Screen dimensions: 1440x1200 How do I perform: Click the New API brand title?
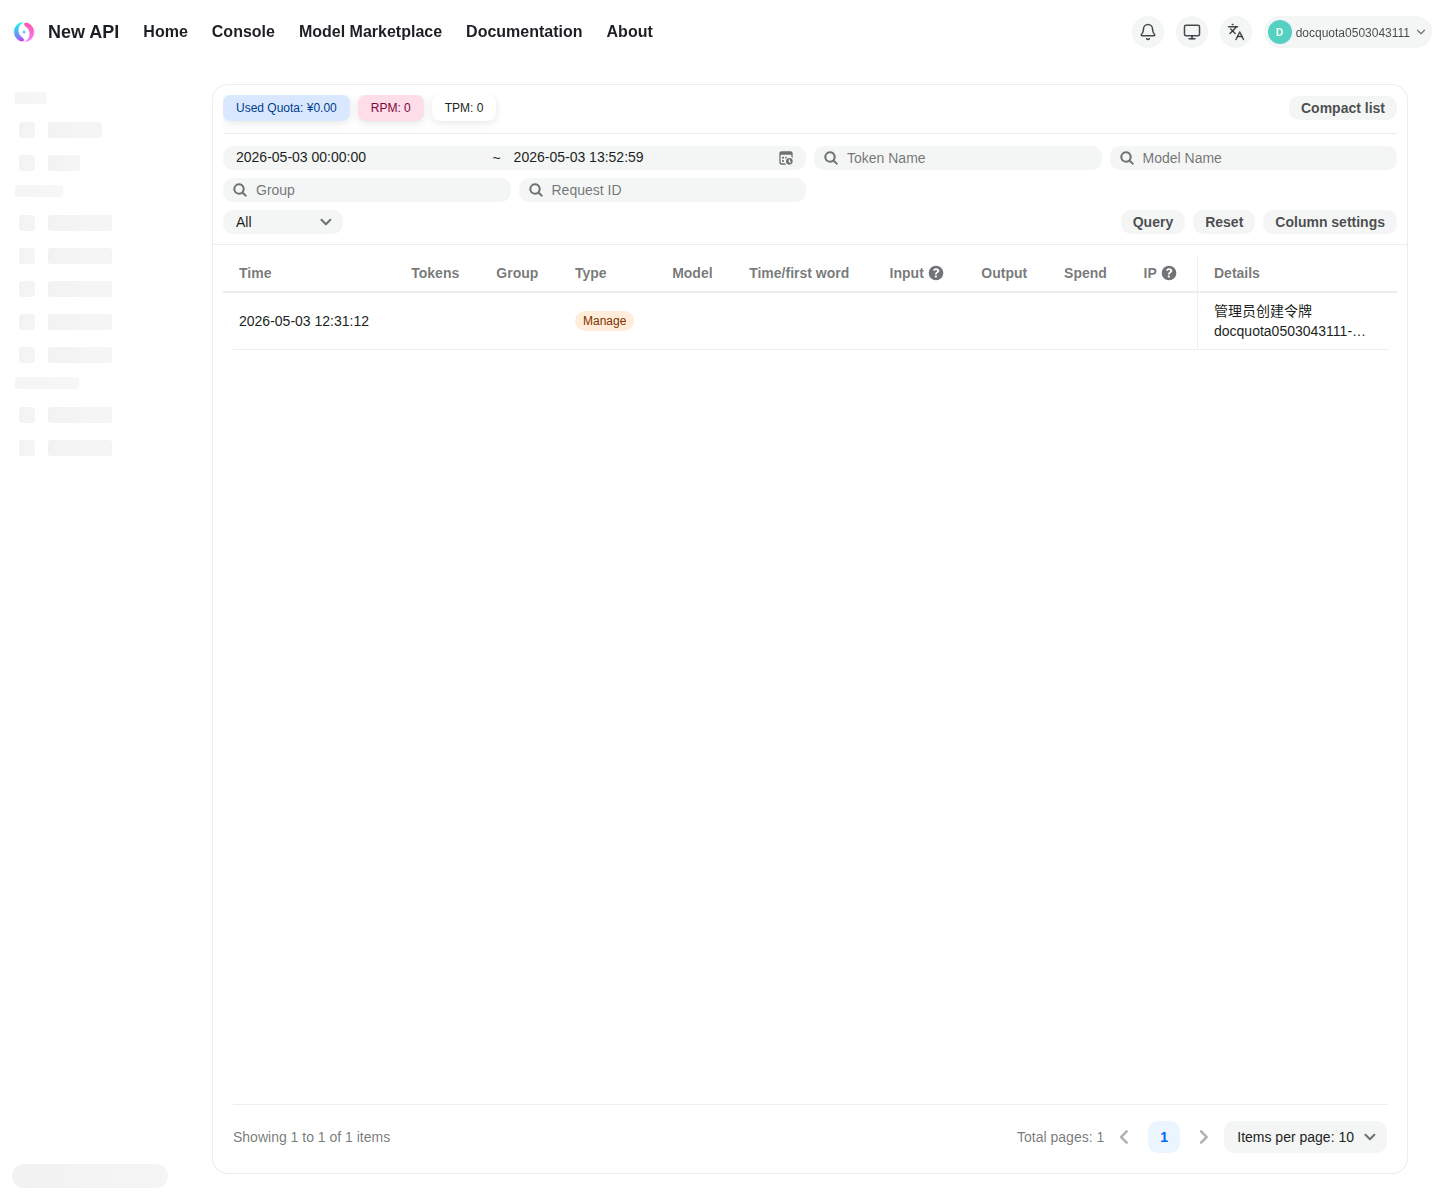pos(83,32)
